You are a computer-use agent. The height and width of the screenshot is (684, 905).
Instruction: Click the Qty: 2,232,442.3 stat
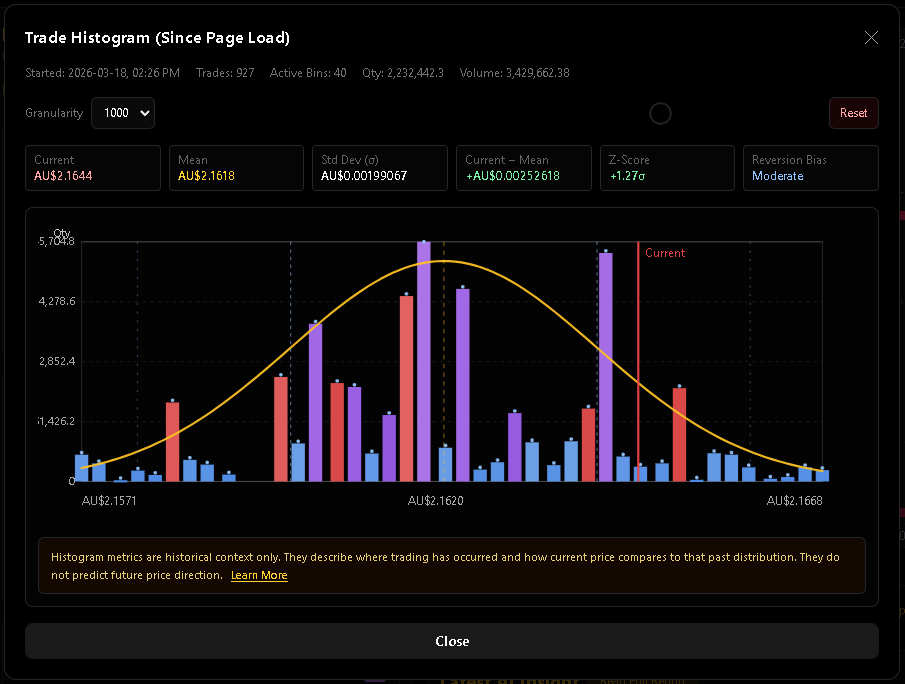click(403, 73)
